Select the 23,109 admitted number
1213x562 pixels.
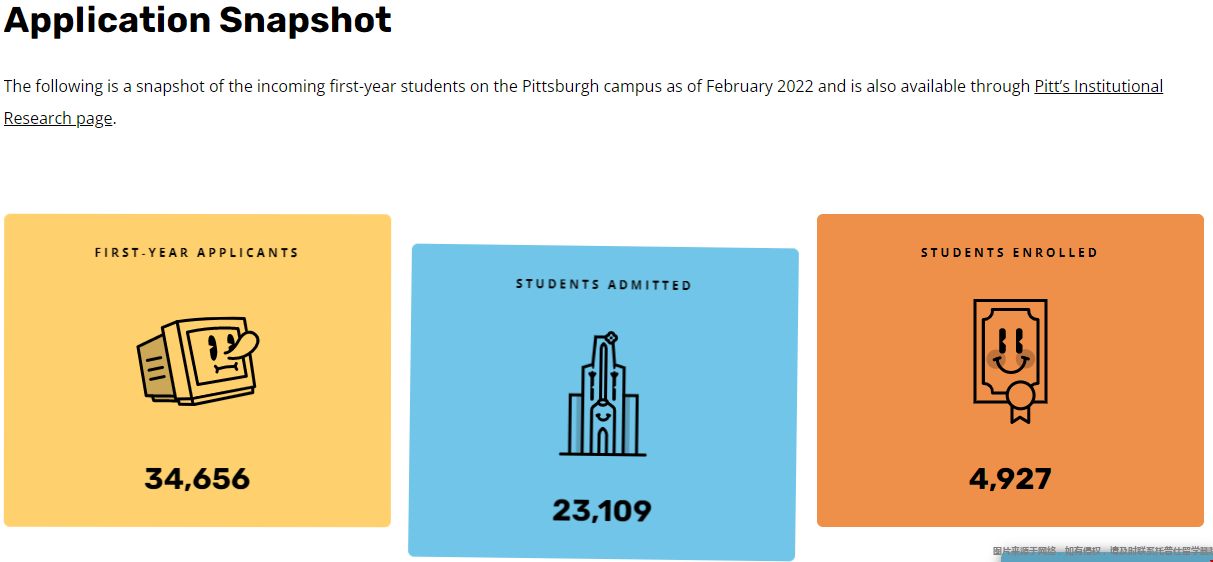point(602,511)
